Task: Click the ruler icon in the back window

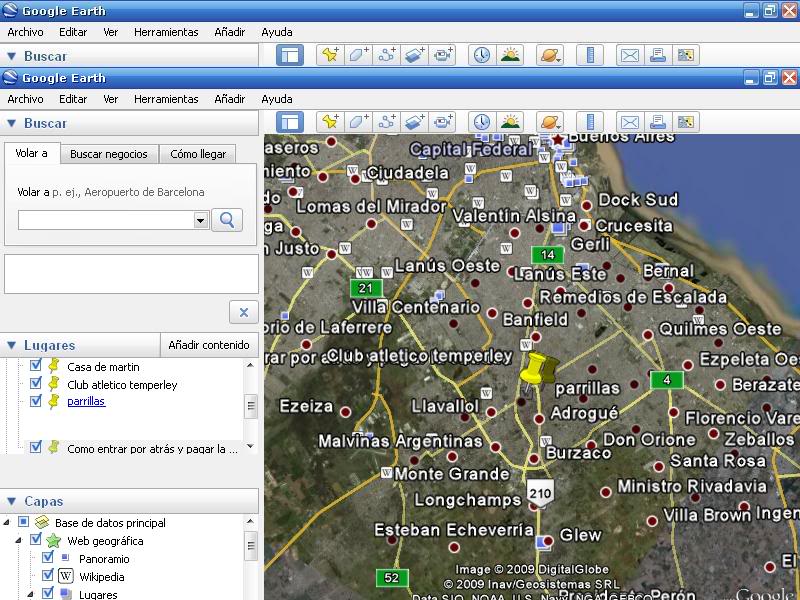Action: 590,55
